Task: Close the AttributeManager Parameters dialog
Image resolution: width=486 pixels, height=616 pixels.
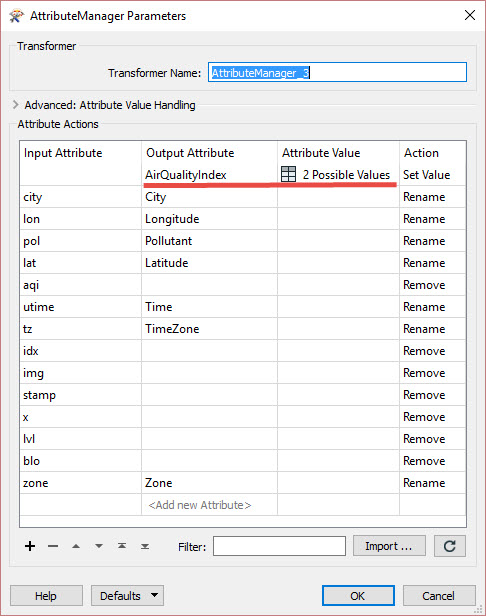Action: click(469, 15)
